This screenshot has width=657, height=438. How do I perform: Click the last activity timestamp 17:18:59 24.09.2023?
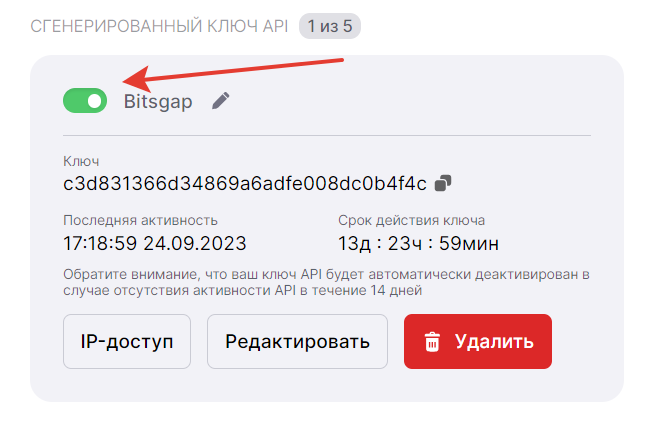[x=155, y=243]
